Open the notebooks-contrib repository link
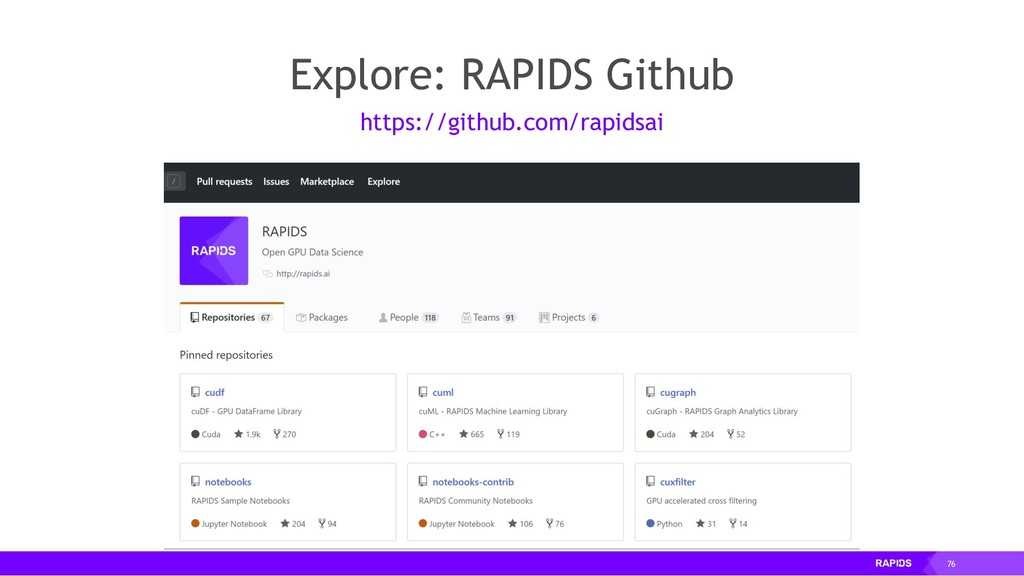 tap(473, 482)
